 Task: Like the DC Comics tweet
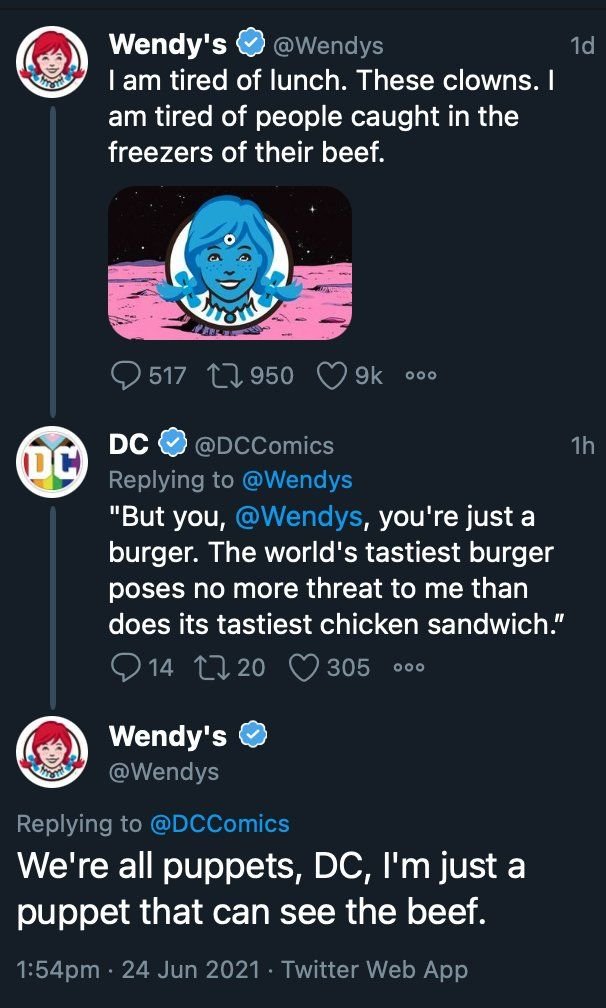[302, 666]
